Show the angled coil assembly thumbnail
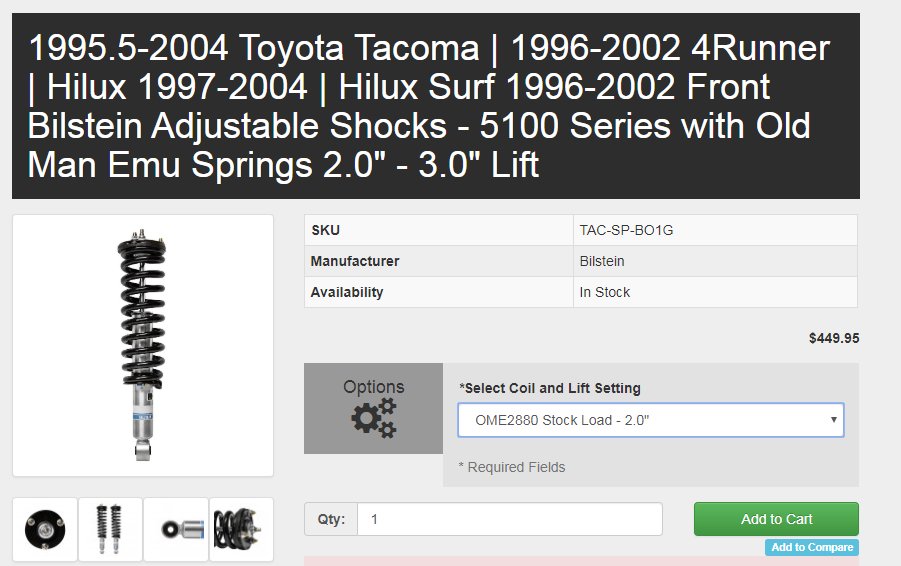This screenshot has height=566, width=901. (241, 529)
